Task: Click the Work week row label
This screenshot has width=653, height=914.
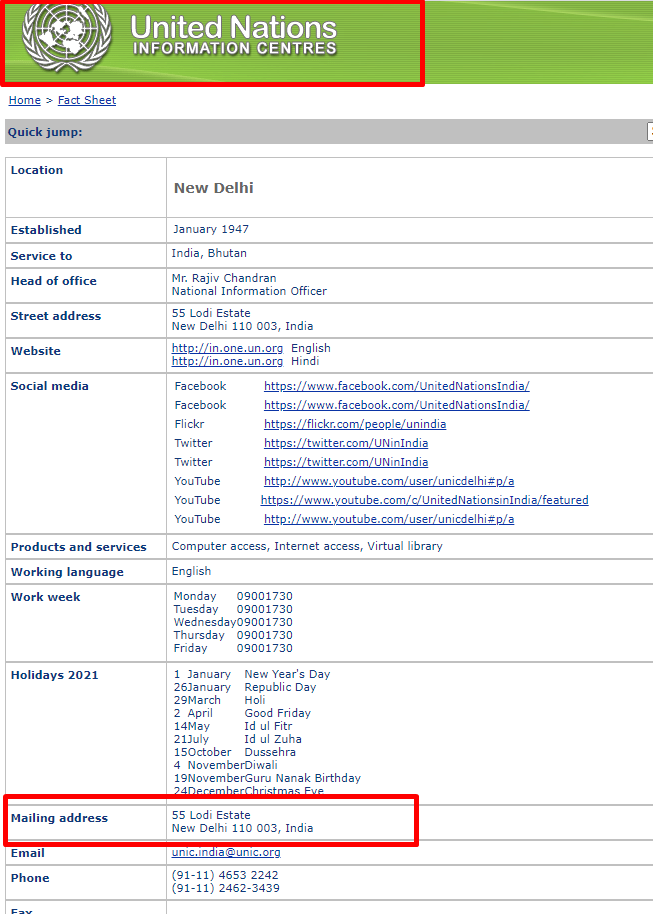Action: click(x=45, y=597)
